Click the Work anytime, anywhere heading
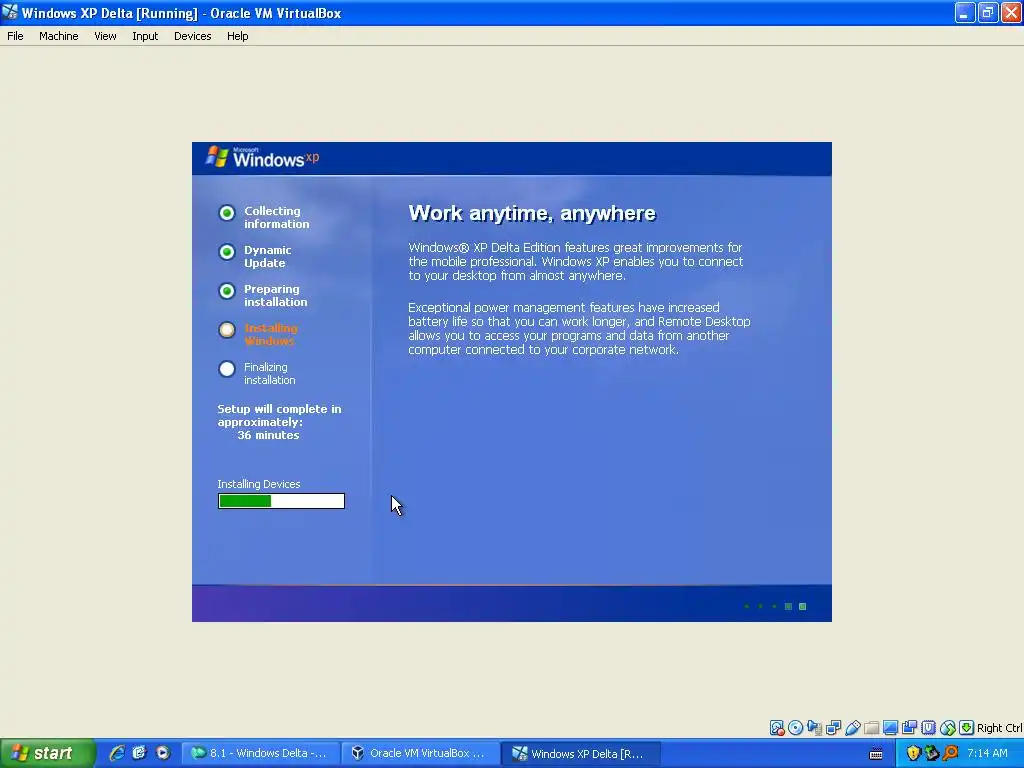This screenshot has width=1024, height=768. tap(532, 214)
